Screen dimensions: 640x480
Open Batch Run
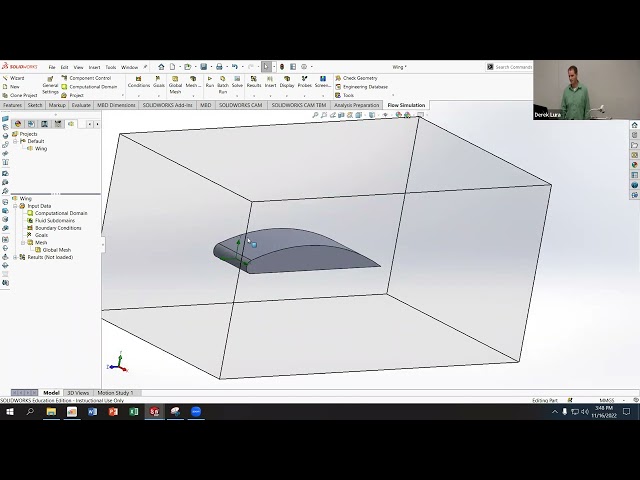click(x=222, y=85)
